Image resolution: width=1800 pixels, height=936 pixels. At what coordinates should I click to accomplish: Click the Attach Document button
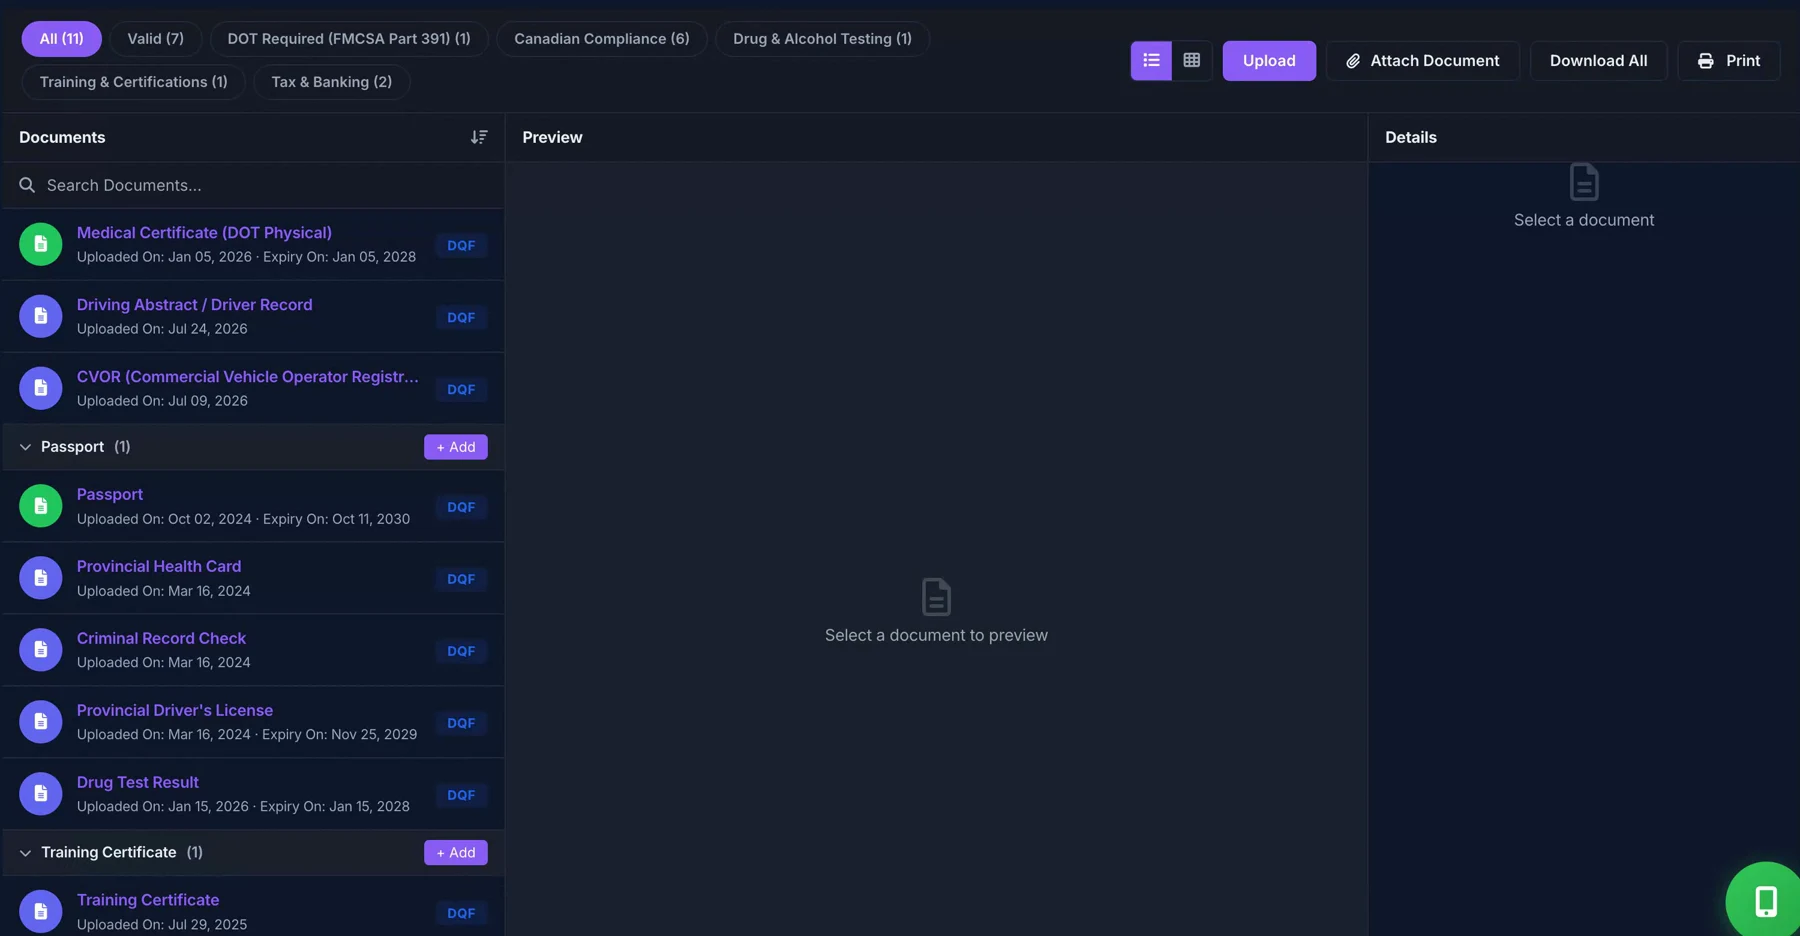[x=1422, y=61]
